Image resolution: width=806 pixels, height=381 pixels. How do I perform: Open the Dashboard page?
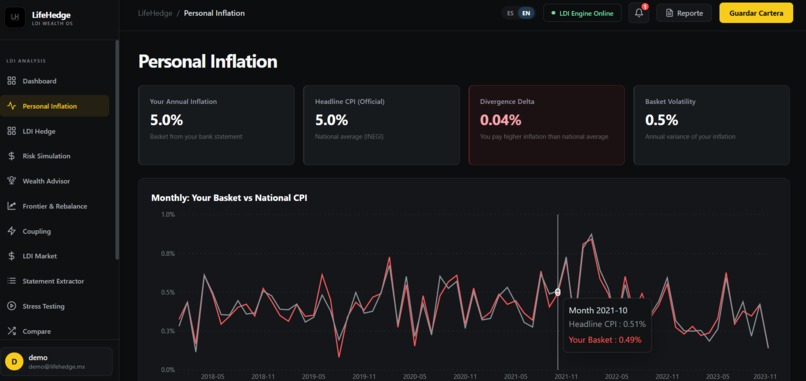coord(54,81)
